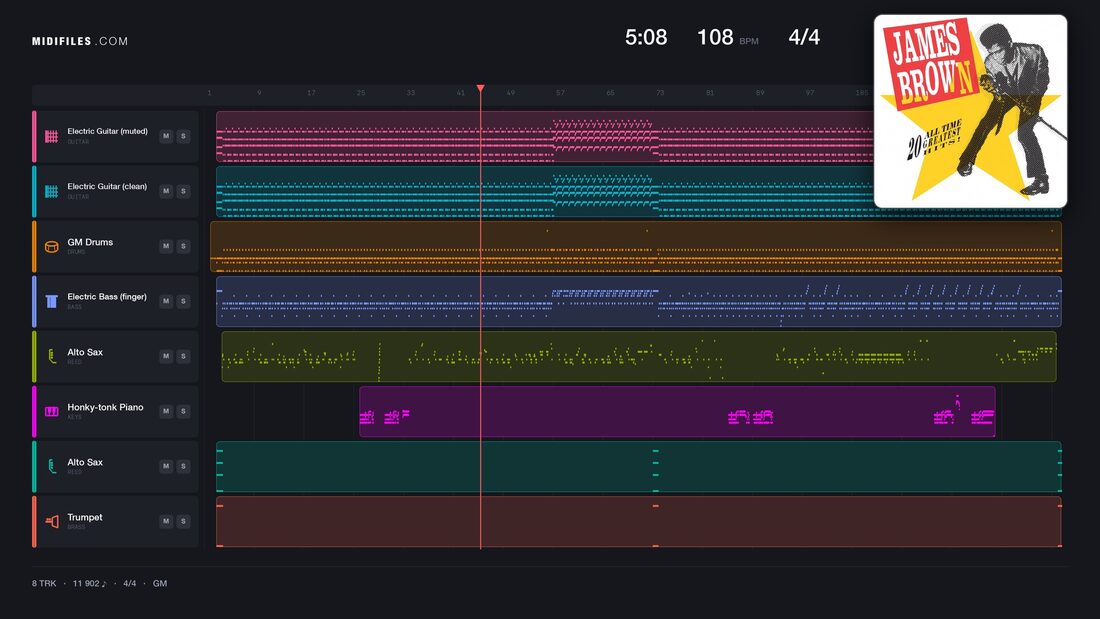Image resolution: width=1100 pixels, height=619 pixels.
Task: Solo the Electric Guitar (muted) track
Action: [x=183, y=136]
